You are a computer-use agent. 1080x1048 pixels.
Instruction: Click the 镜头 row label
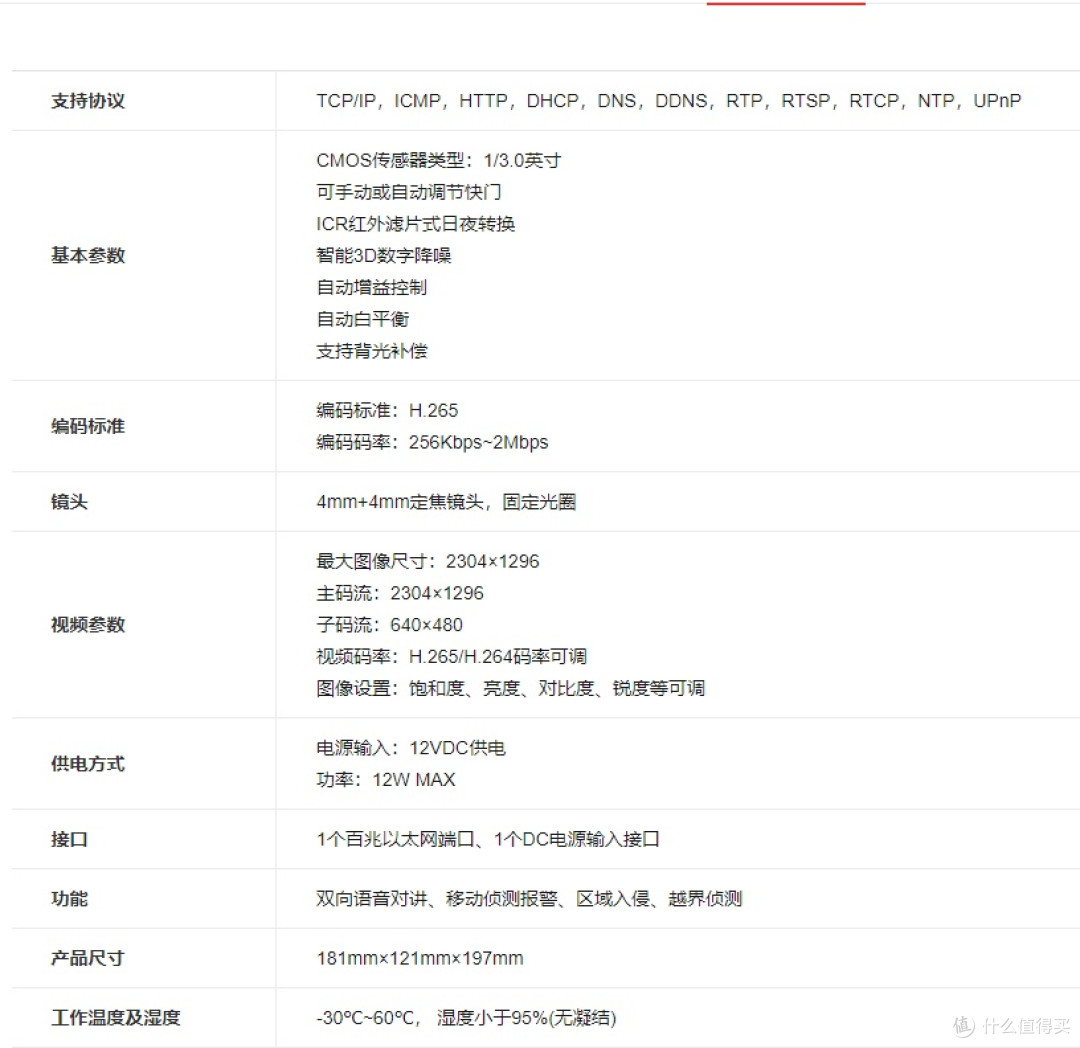[69, 502]
